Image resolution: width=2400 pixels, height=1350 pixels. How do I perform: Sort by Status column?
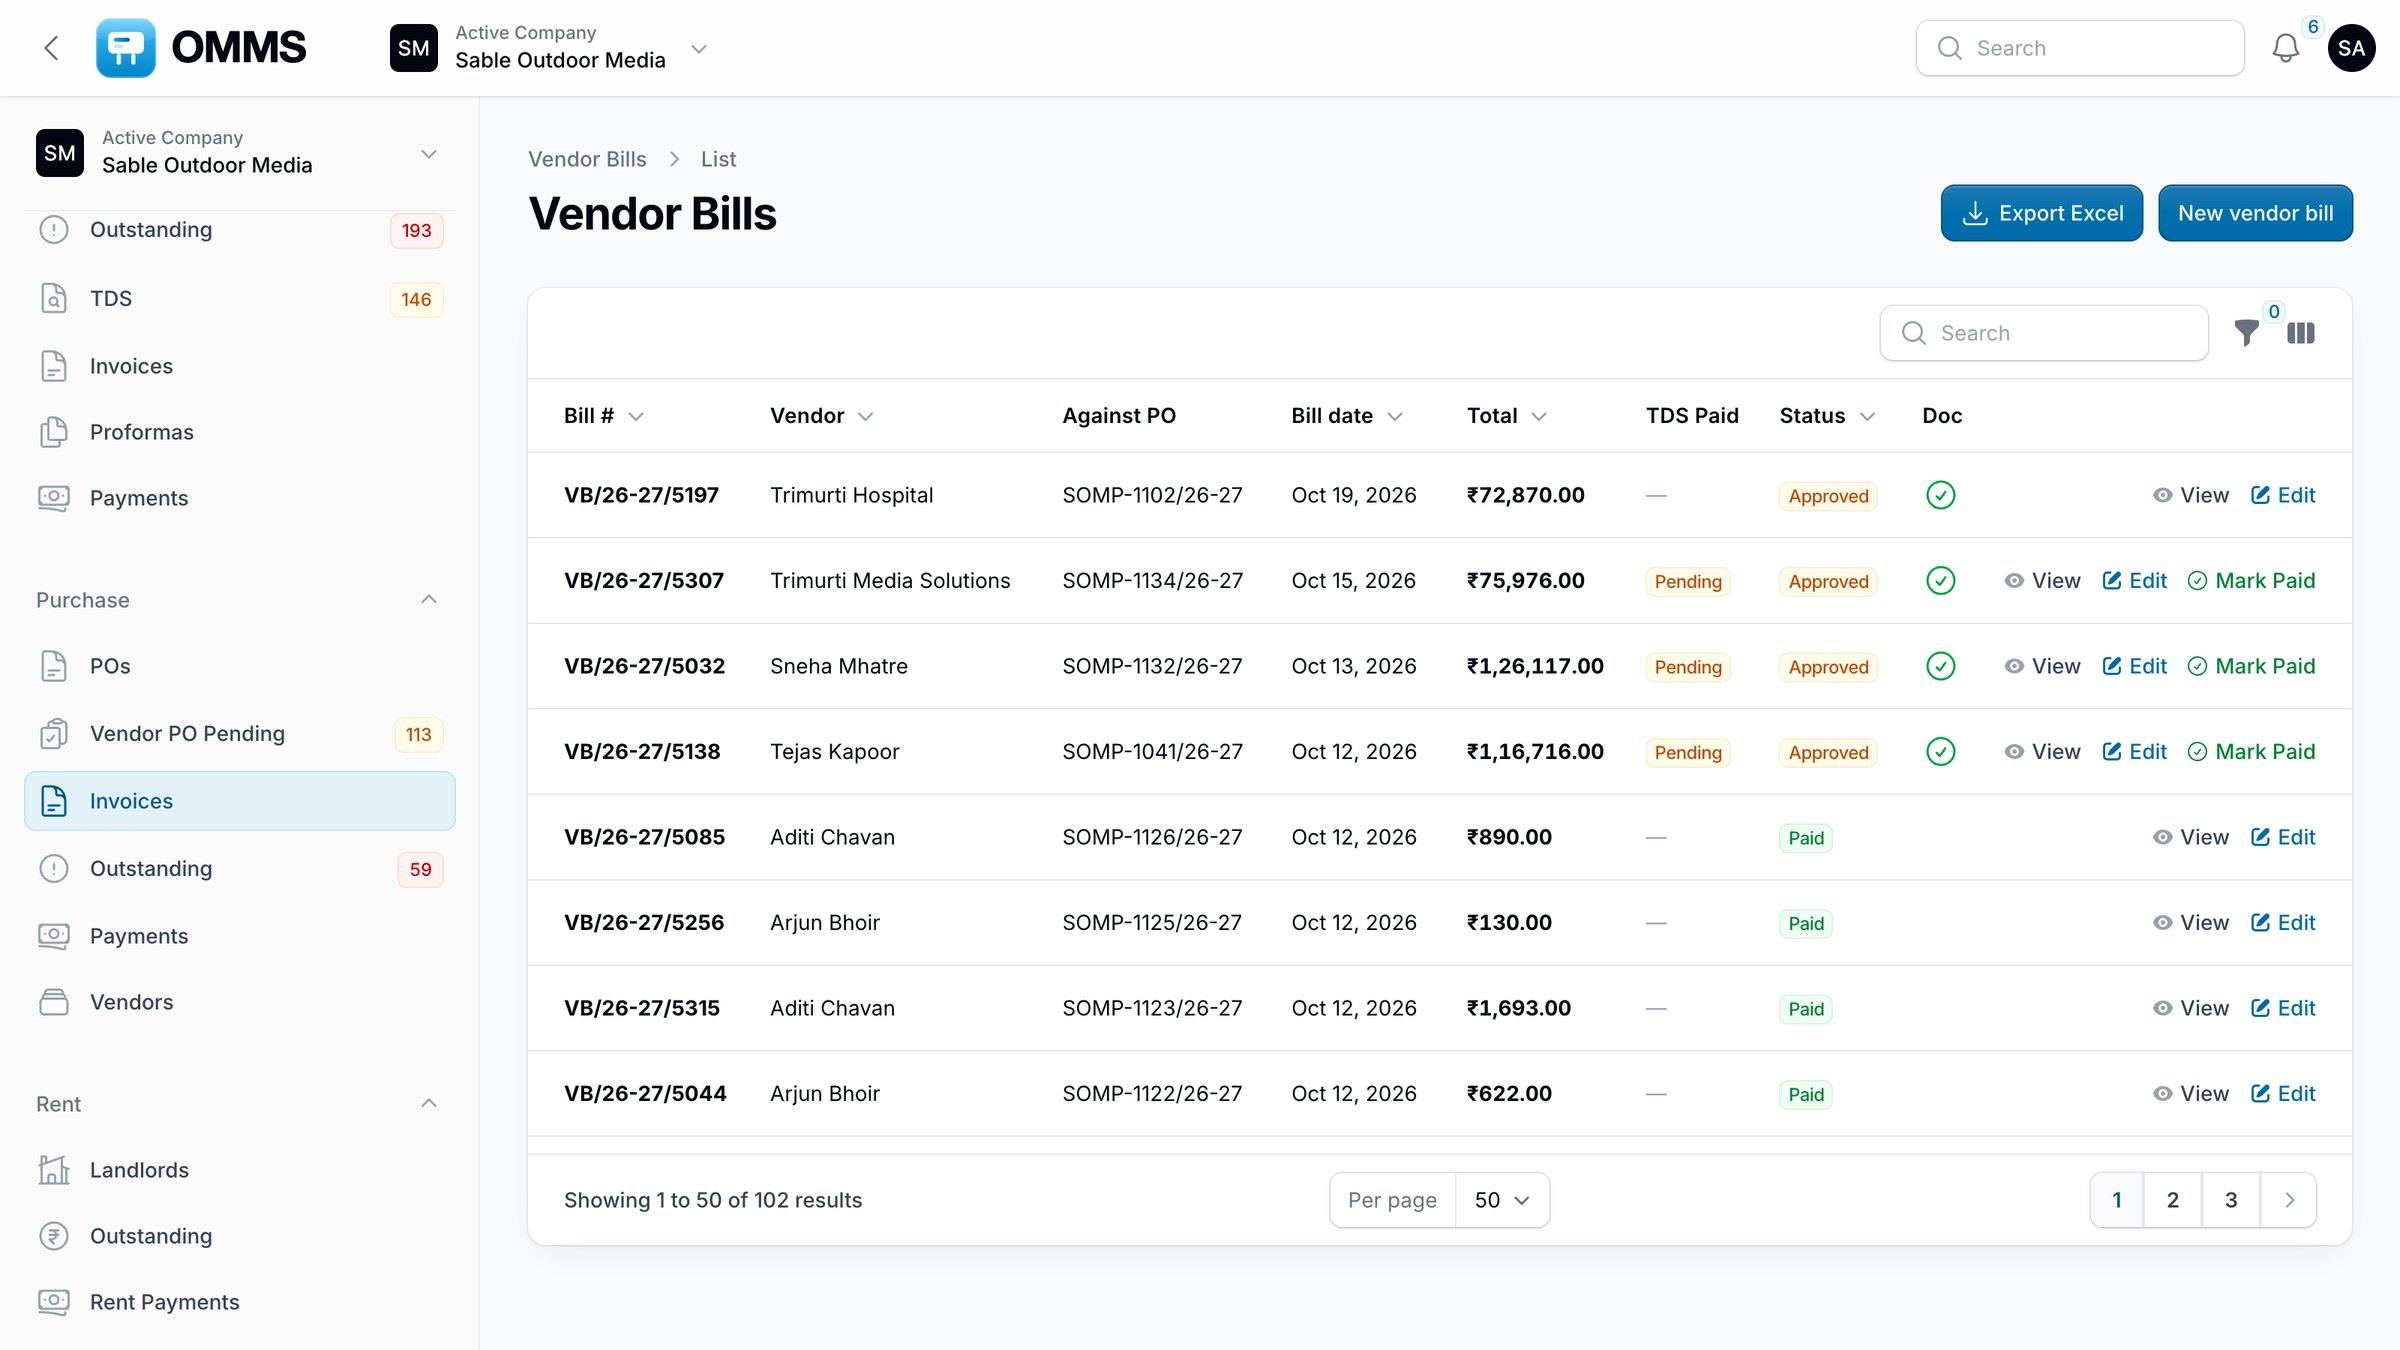pyautogui.click(x=1827, y=416)
